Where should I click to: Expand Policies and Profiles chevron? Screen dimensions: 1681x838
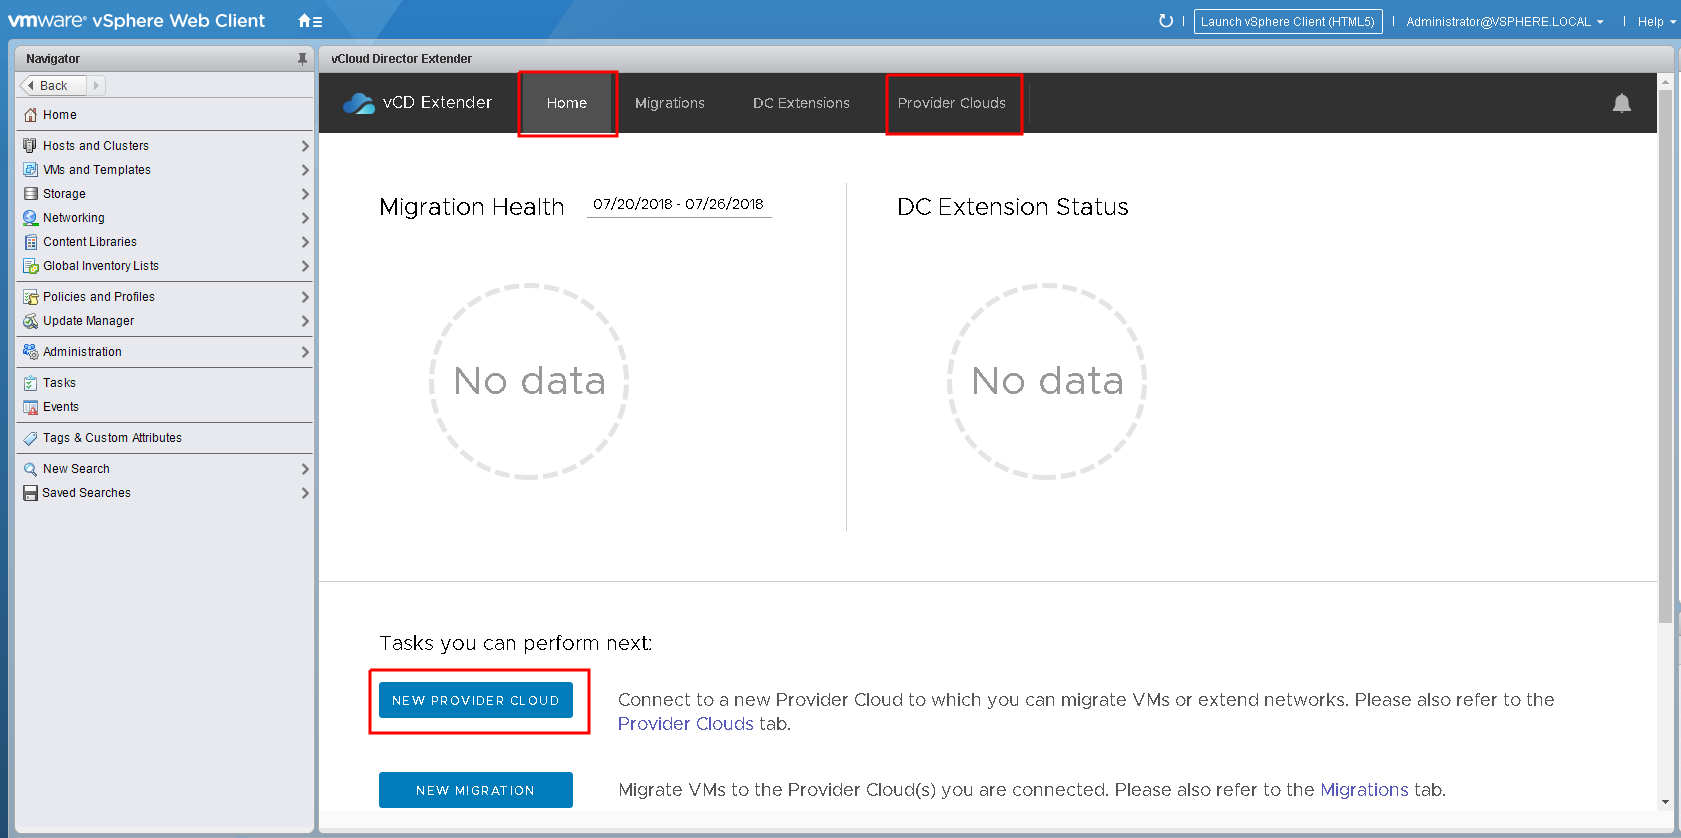point(305,297)
